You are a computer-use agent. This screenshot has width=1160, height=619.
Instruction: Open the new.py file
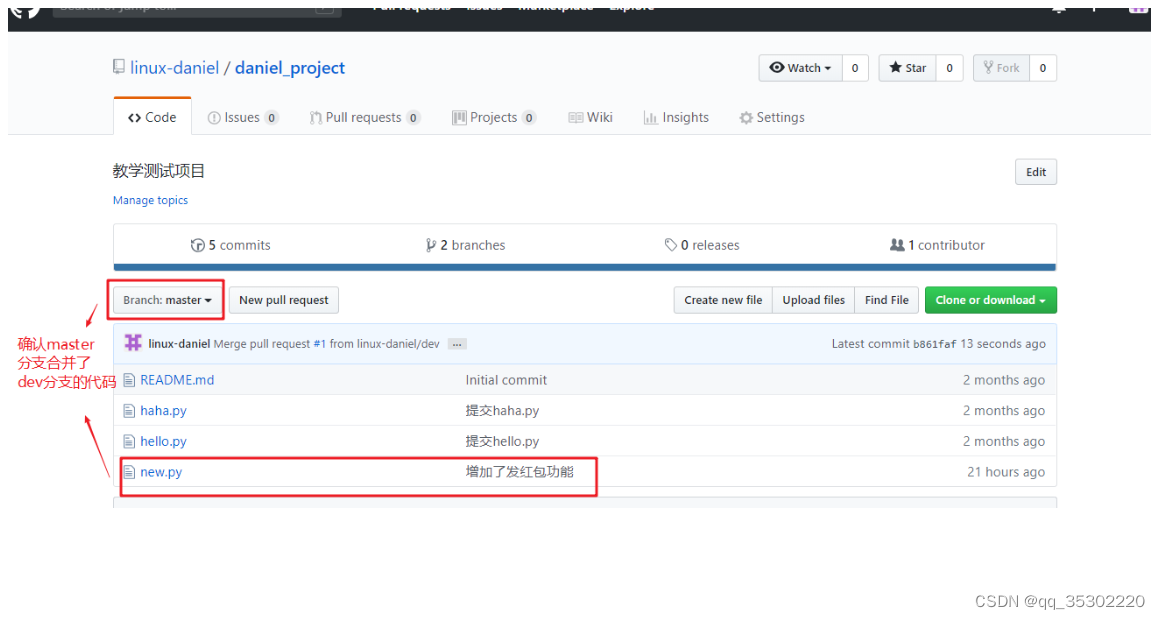pyautogui.click(x=161, y=472)
